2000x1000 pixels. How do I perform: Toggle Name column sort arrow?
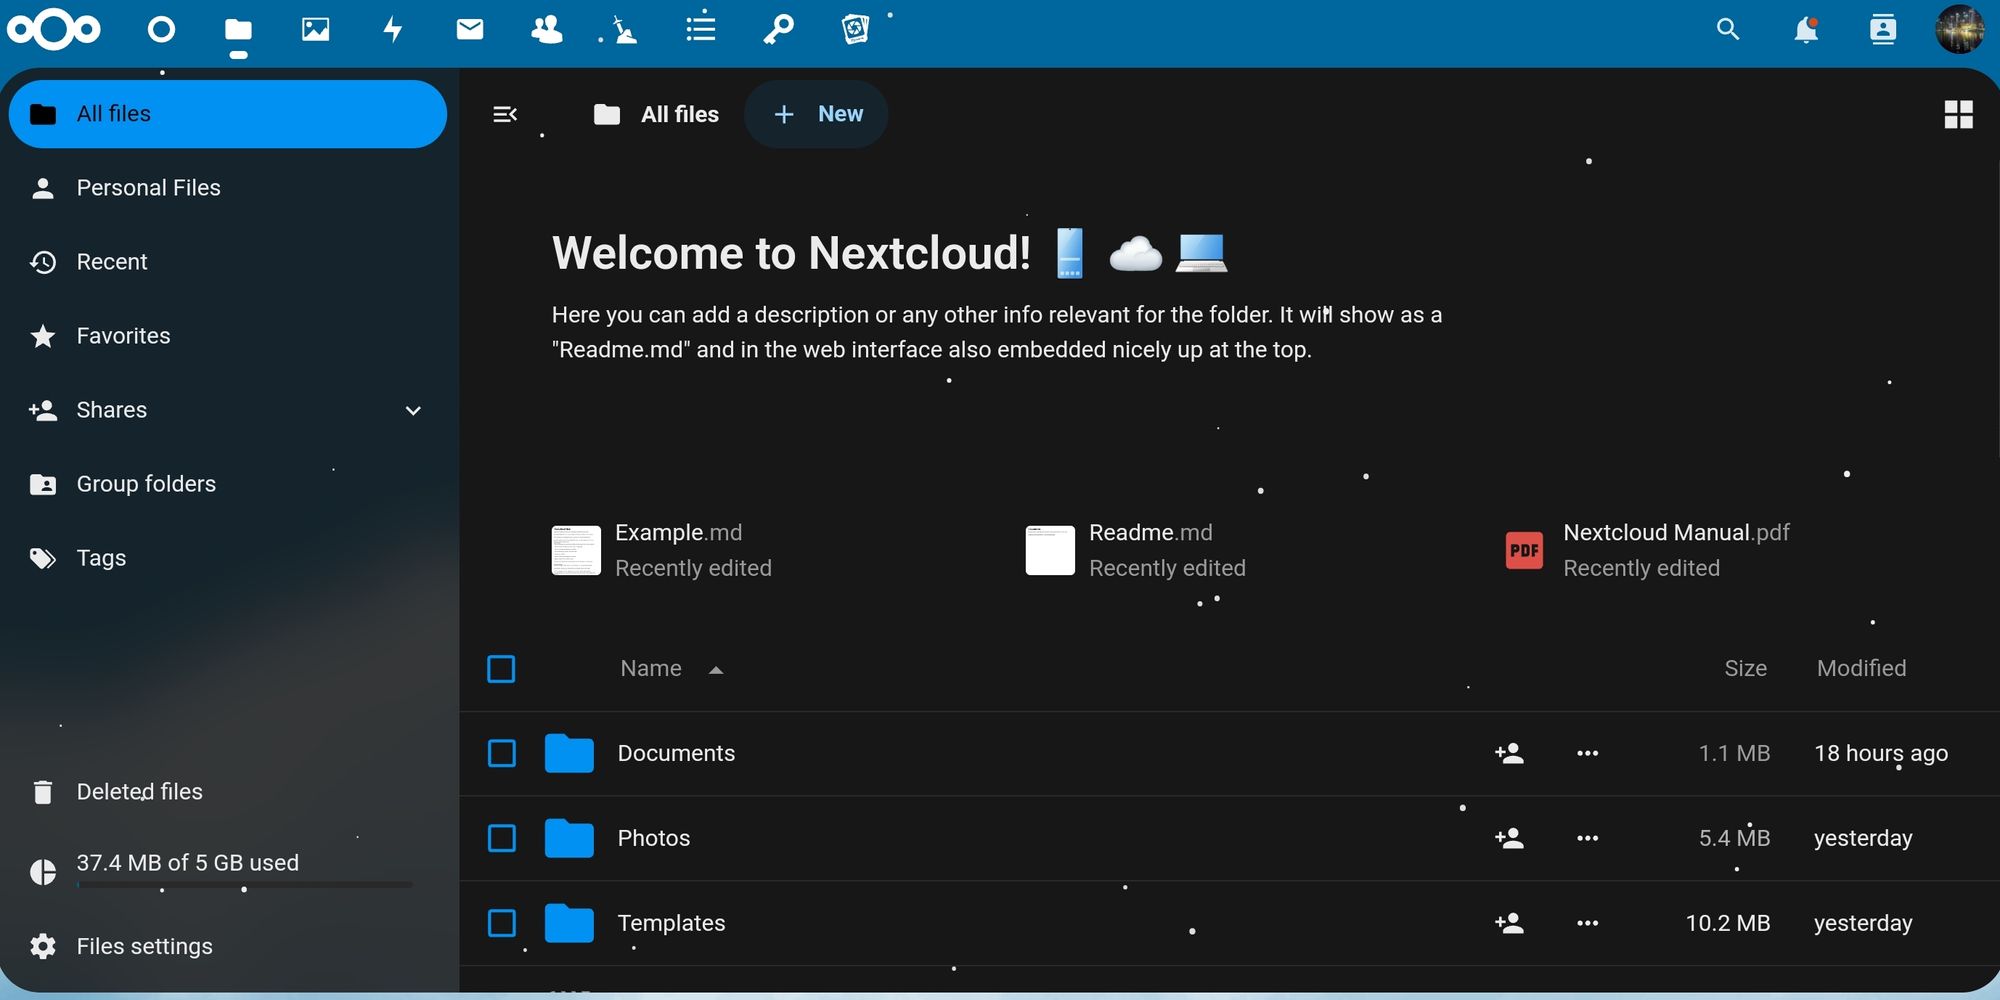point(716,670)
